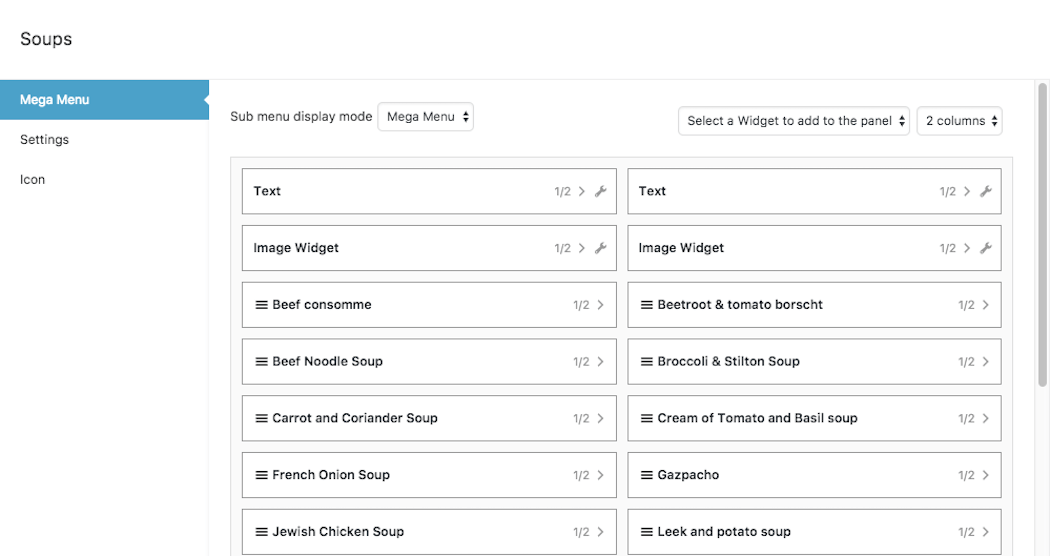Open wrench settings for right Image Widget
The height and width of the screenshot is (556, 1050).
[x=986, y=248]
